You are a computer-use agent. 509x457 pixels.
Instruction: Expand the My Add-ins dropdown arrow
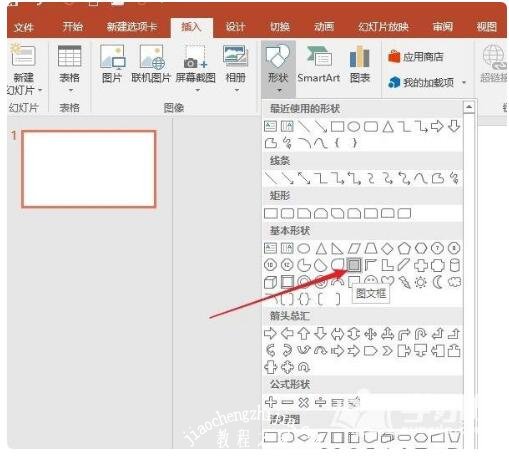click(464, 82)
